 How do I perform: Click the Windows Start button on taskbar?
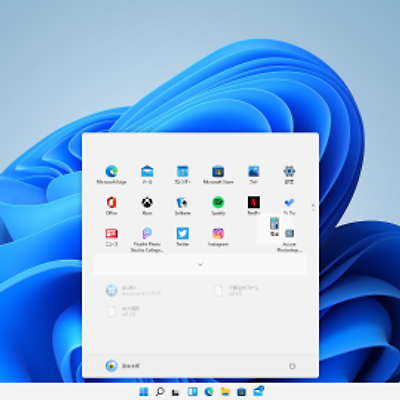[x=144, y=392]
